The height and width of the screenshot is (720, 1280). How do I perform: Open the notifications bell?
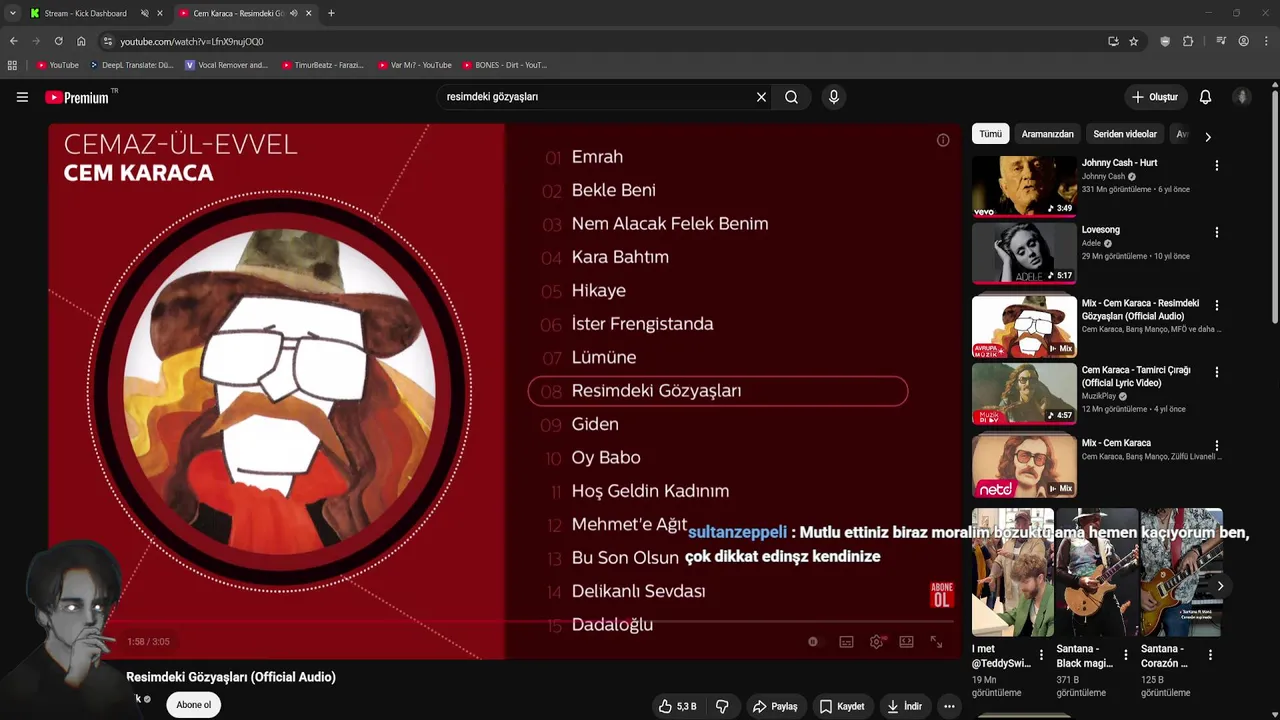pyautogui.click(x=1205, y=97)
